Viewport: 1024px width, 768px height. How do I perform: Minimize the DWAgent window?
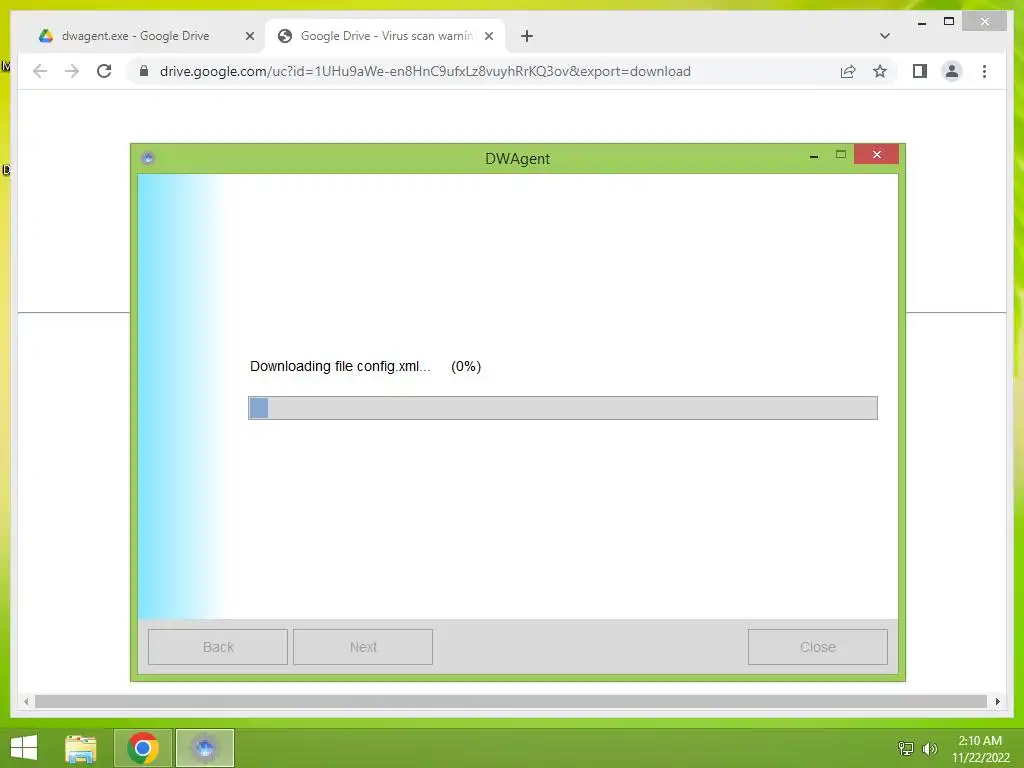point(814,155)
